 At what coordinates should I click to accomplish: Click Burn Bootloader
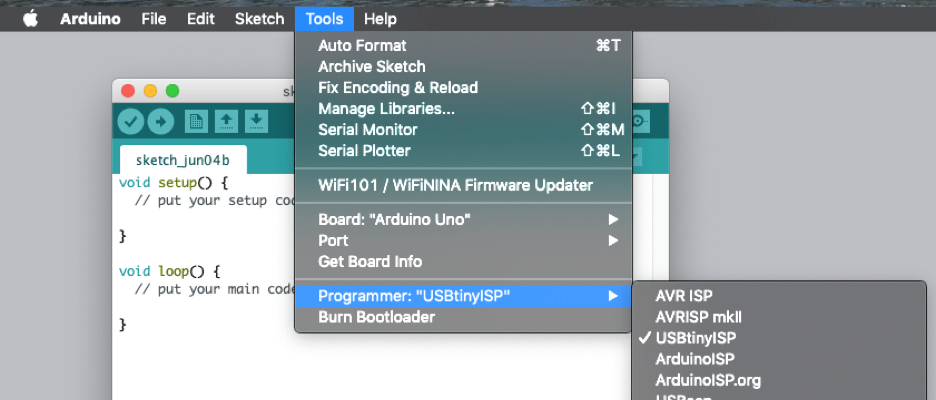click(376, 317)
